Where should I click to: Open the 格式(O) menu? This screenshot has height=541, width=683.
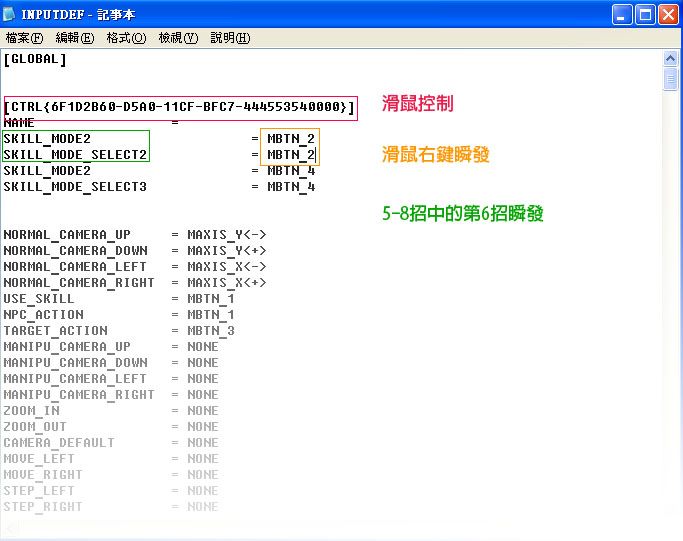(x=126, y=38)
